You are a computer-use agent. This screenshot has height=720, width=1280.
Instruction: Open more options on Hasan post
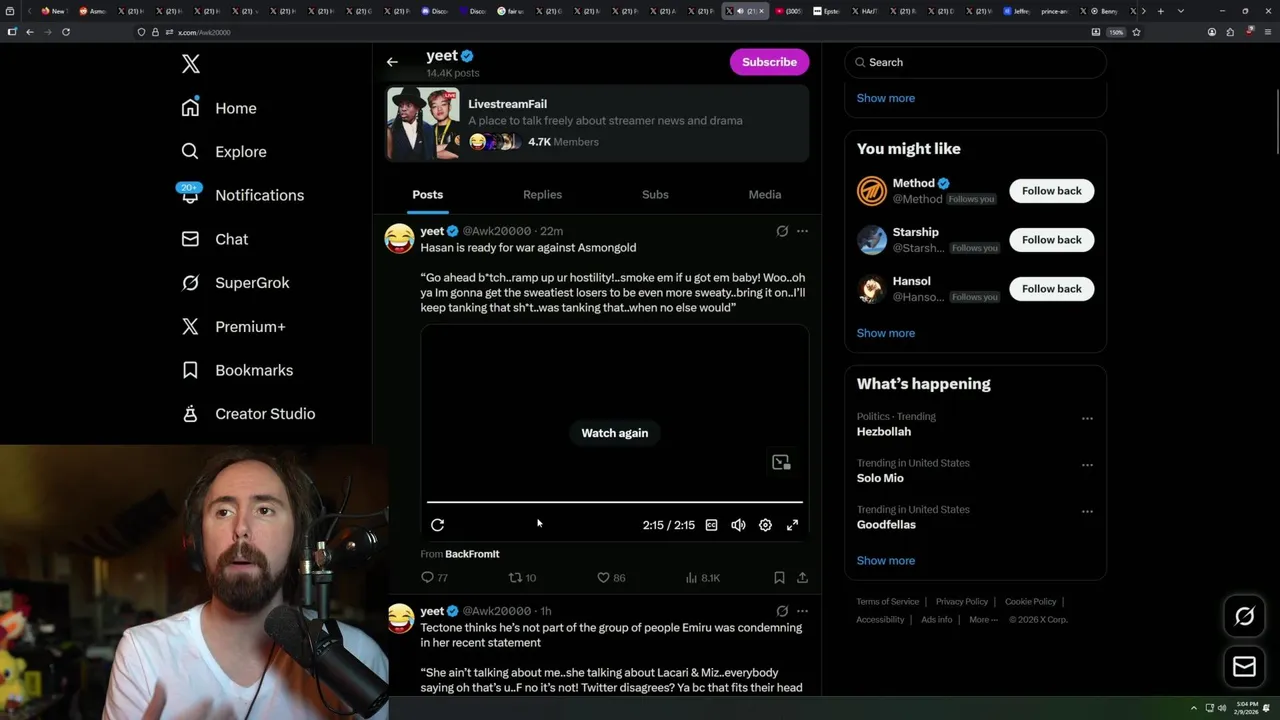(x=802, y=231)
